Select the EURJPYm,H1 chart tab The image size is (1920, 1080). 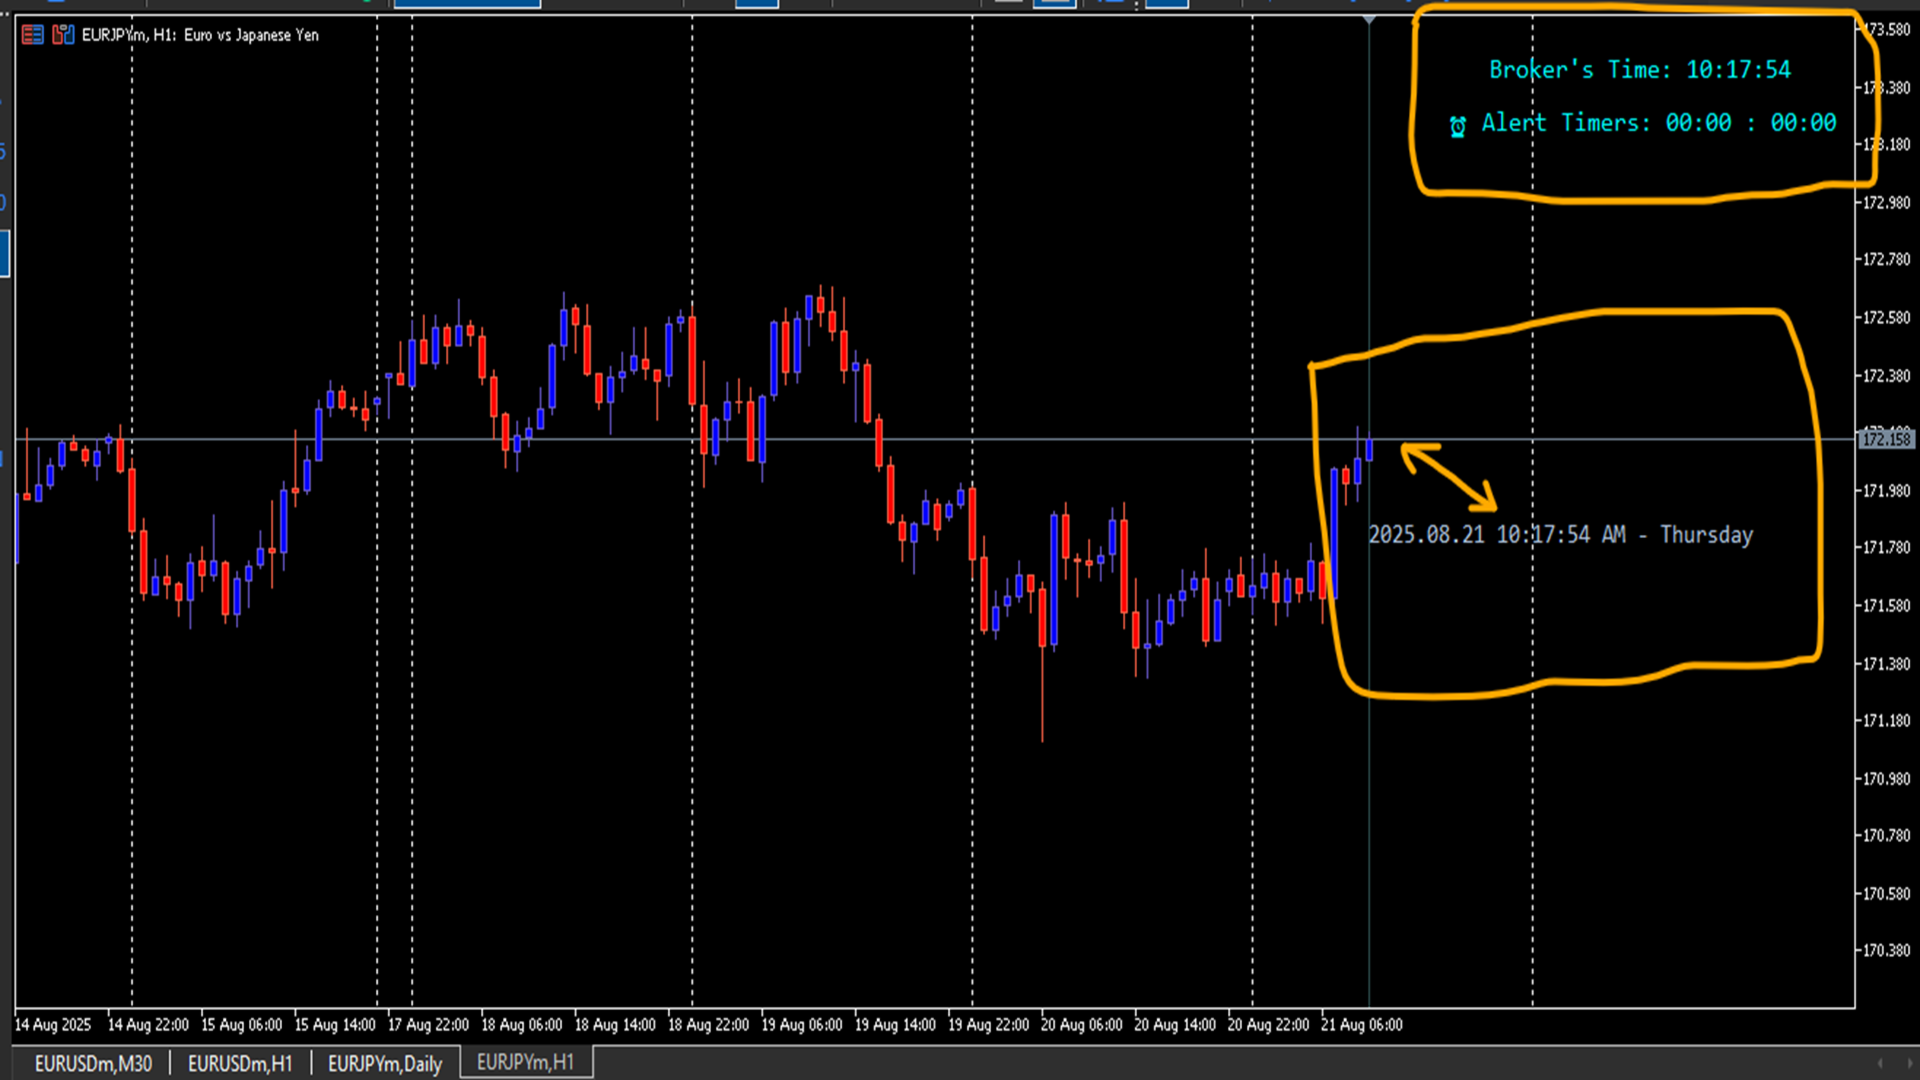point(526,1062)
